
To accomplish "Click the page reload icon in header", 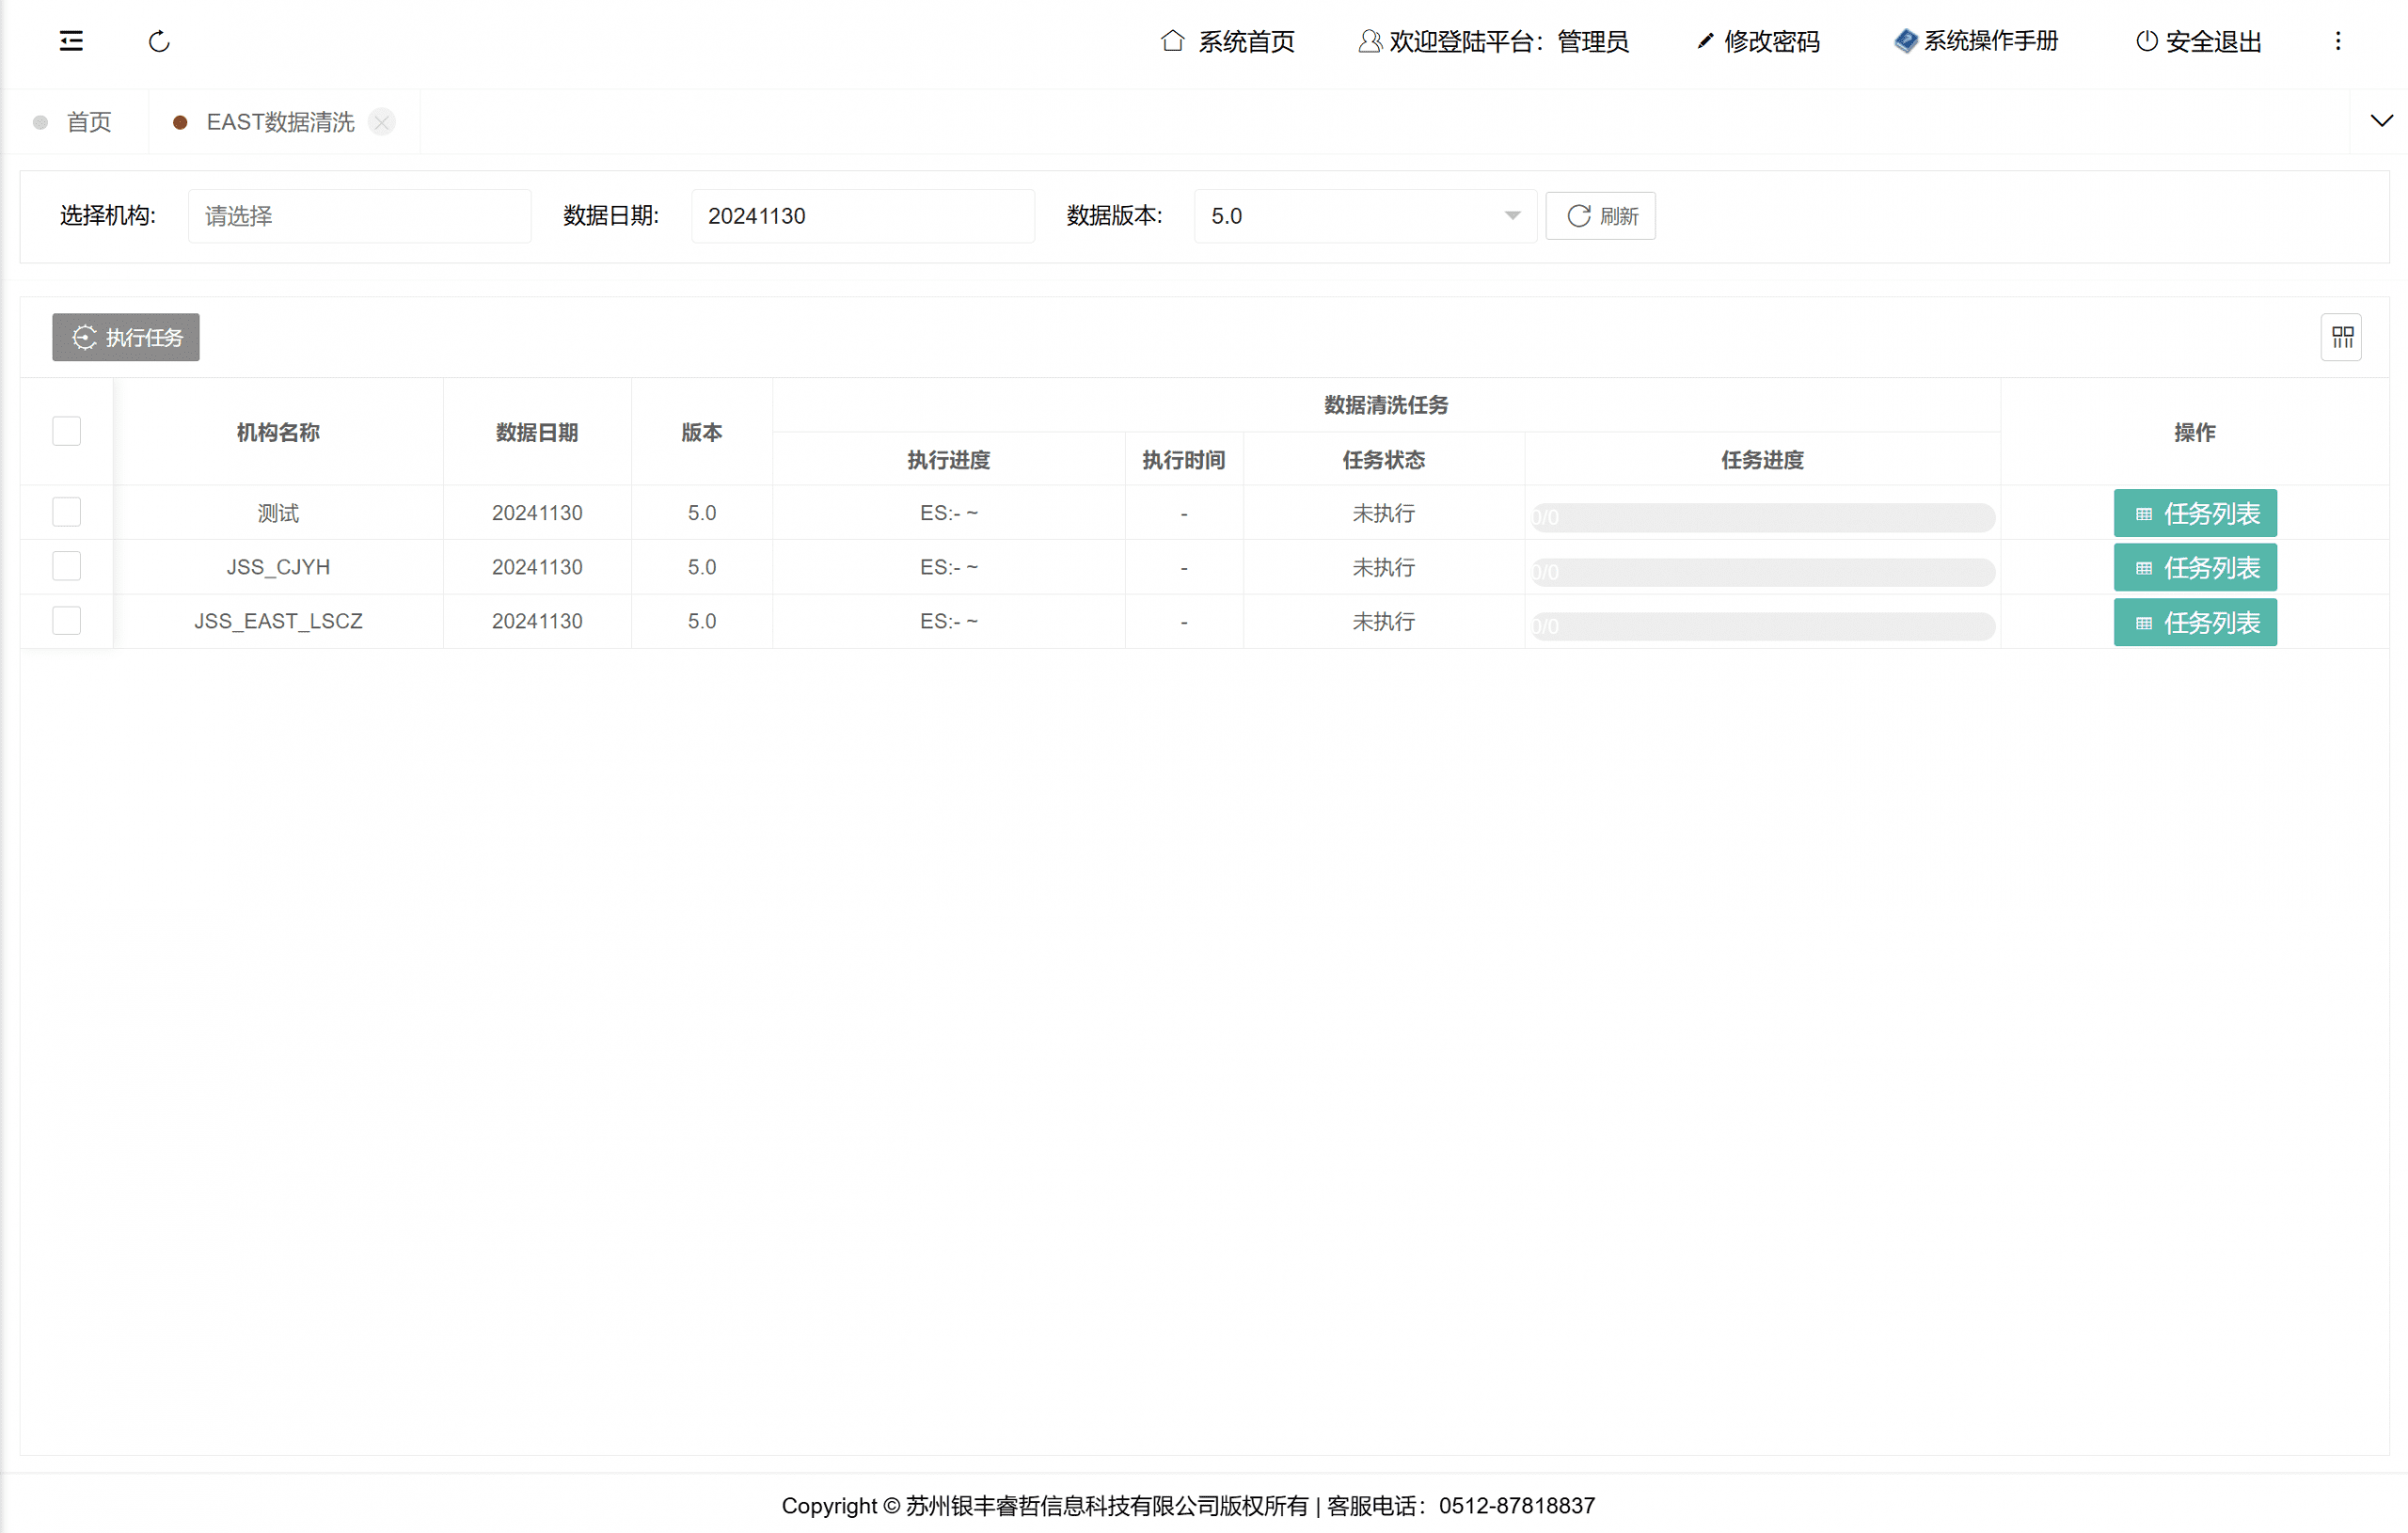I will [x=159, y=41].
